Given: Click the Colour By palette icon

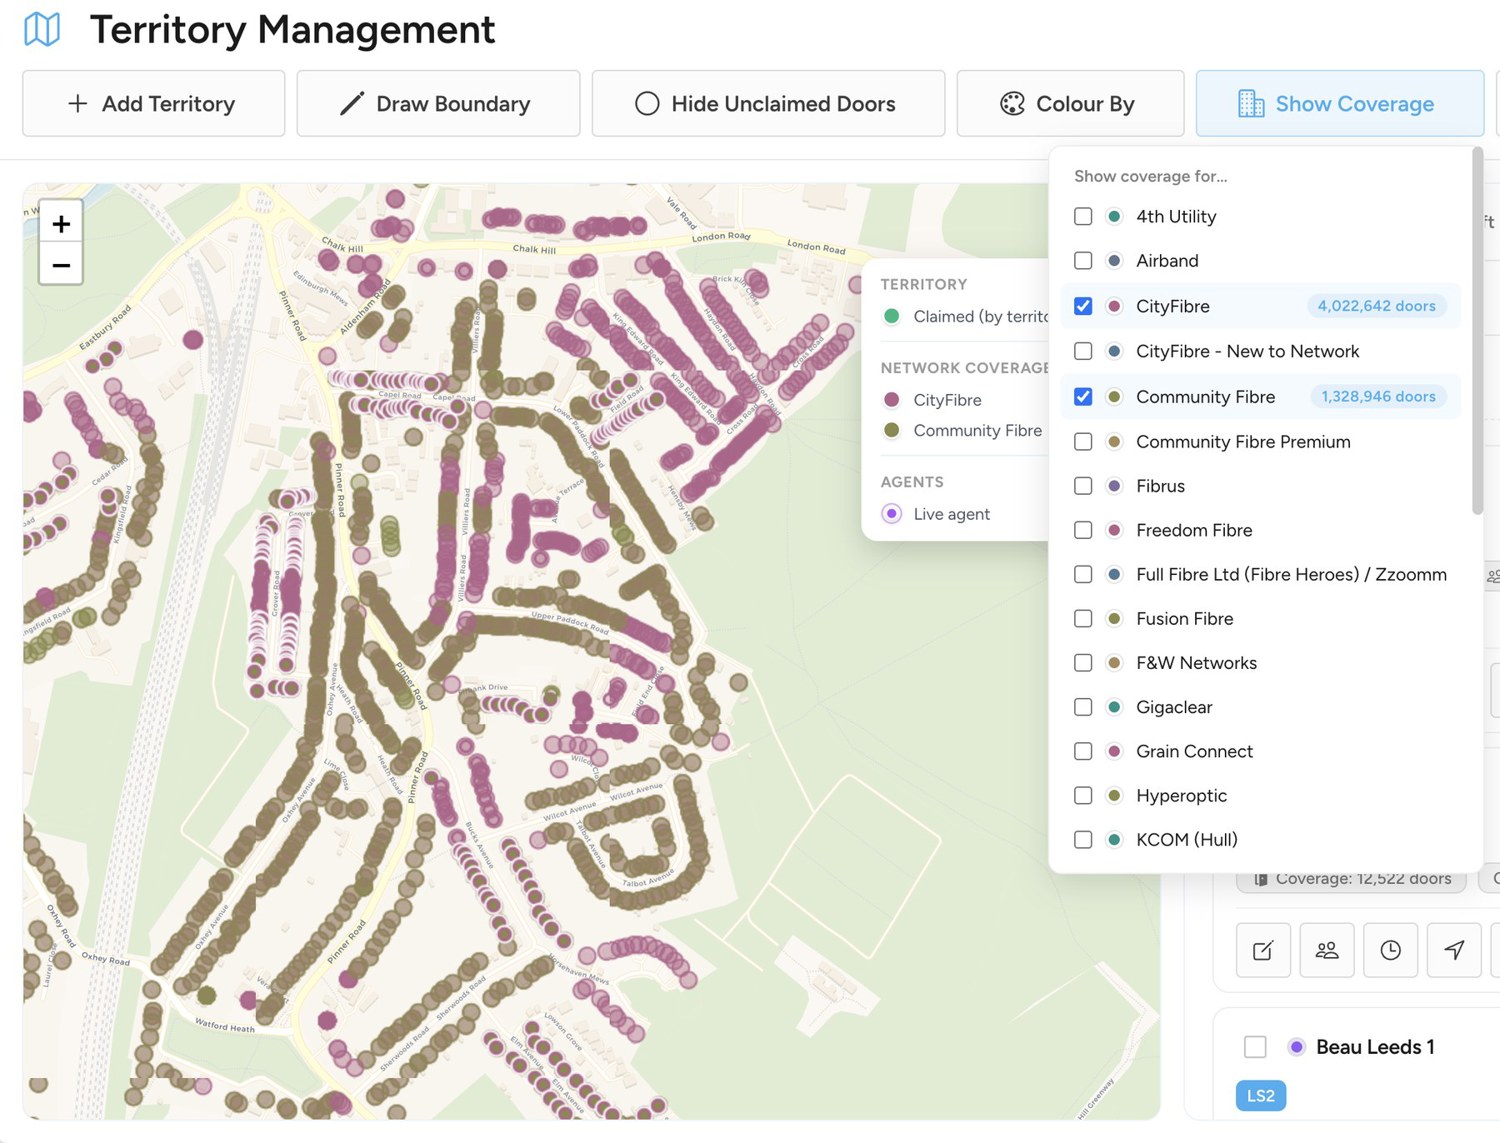Looking at the screenshot, I should tap(1012, 104).
